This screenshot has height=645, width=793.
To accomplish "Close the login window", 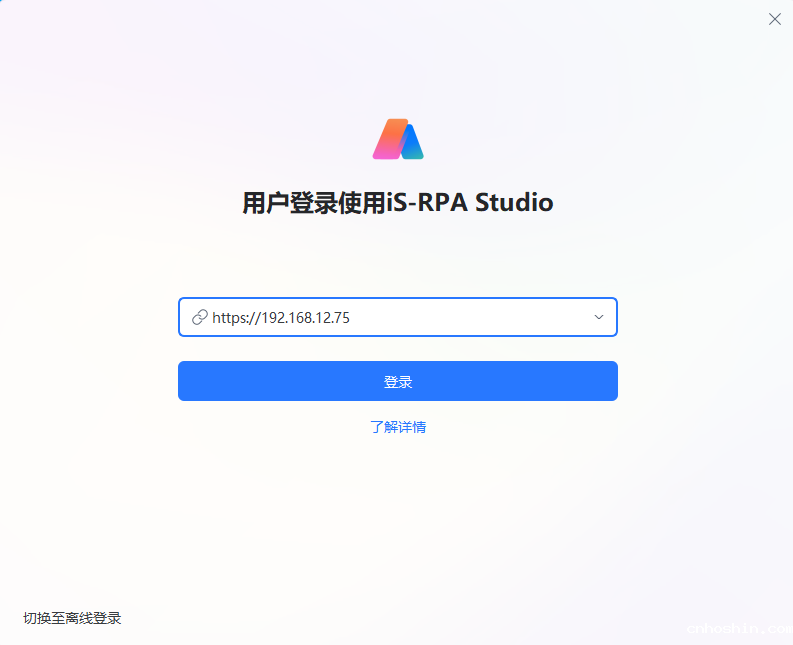I will 774,19.
